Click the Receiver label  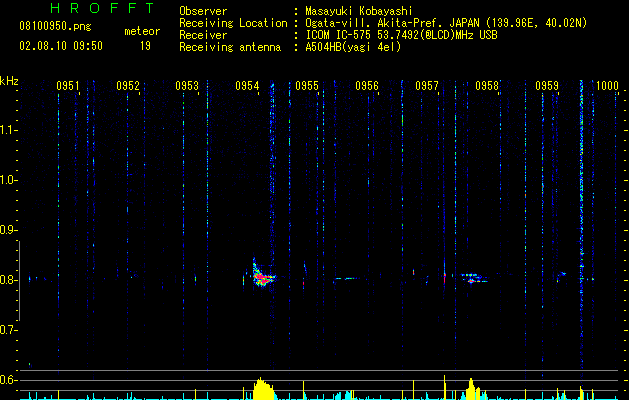tap(203, 35)
